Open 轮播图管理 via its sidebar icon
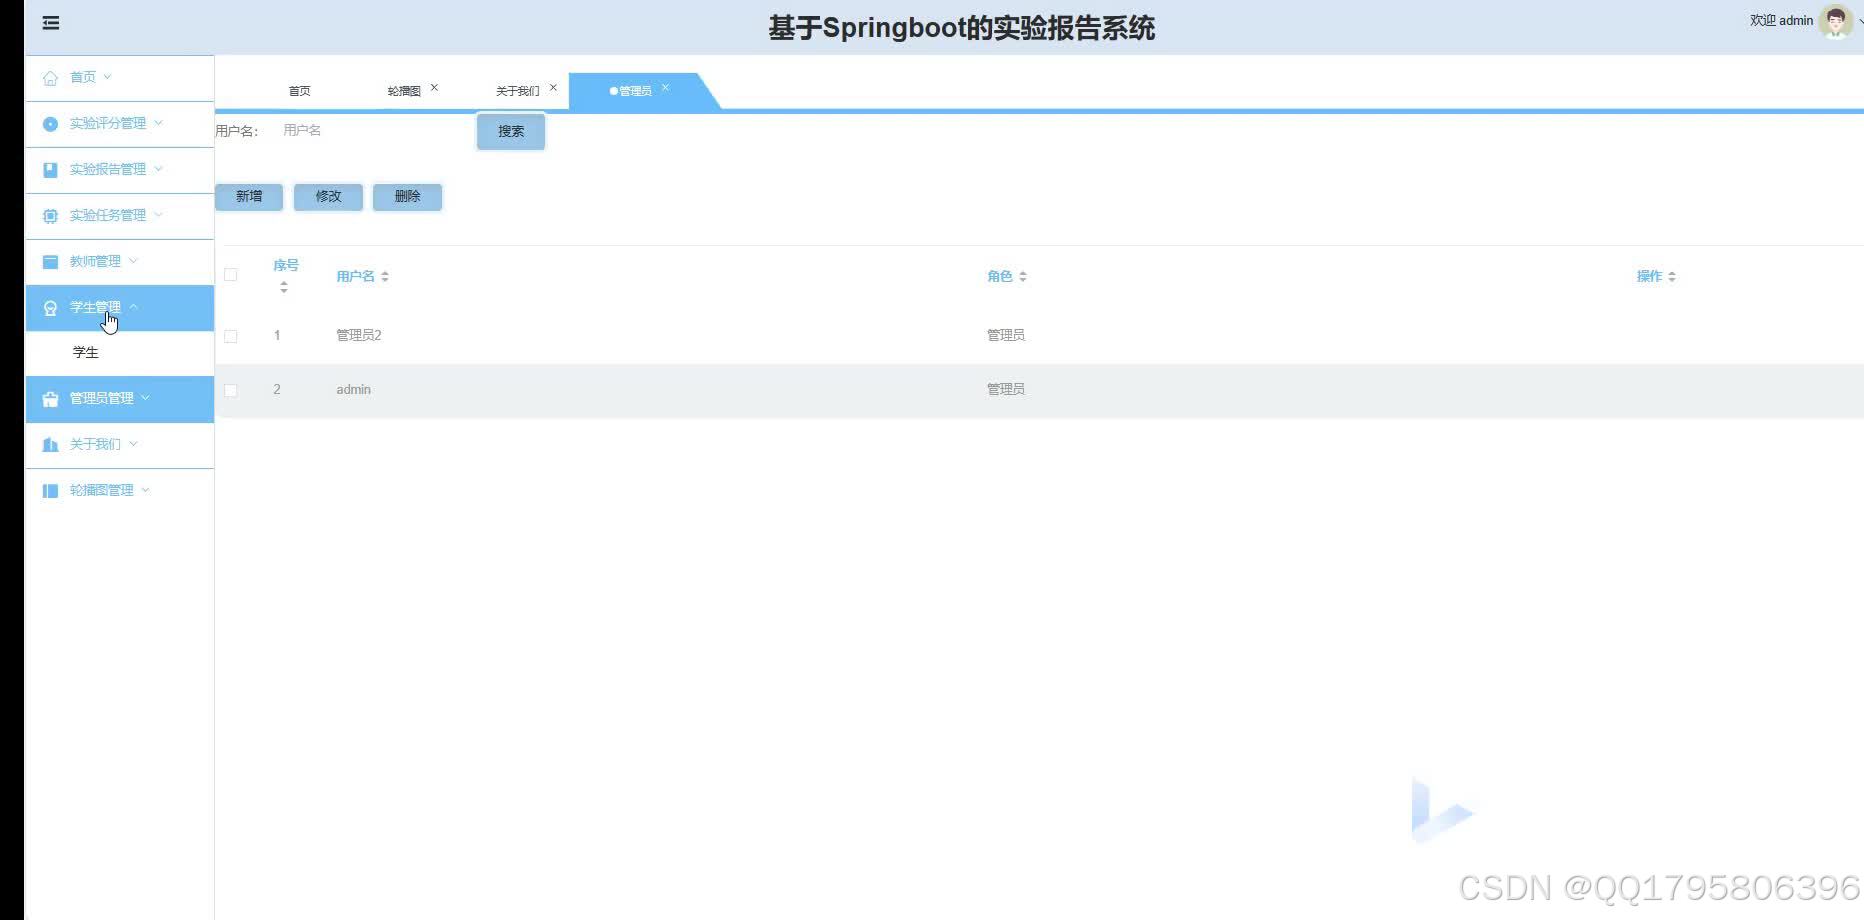Image resolution: width=1864 pixels, height=920 pixels. (x=50, y=489)
